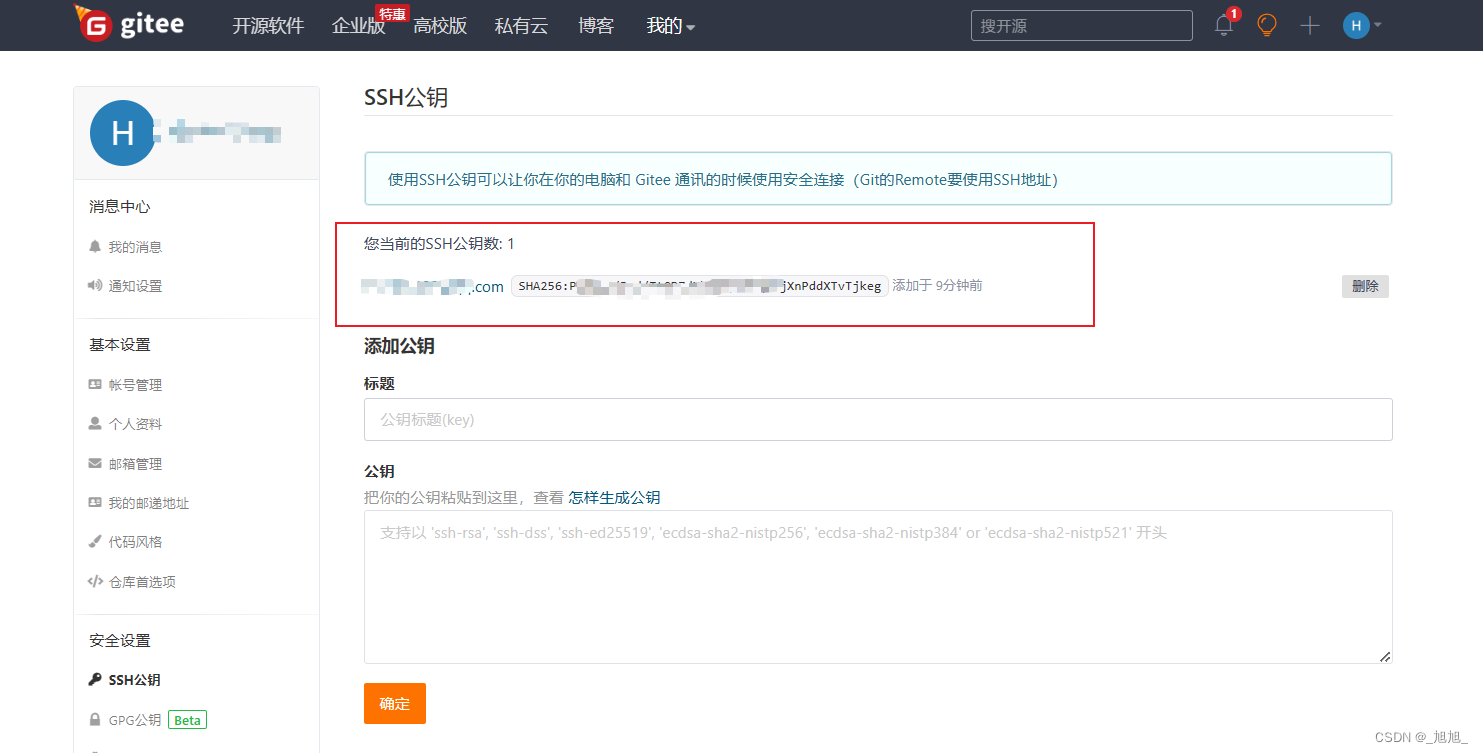Click the person icon beside 个人资料

95,423
